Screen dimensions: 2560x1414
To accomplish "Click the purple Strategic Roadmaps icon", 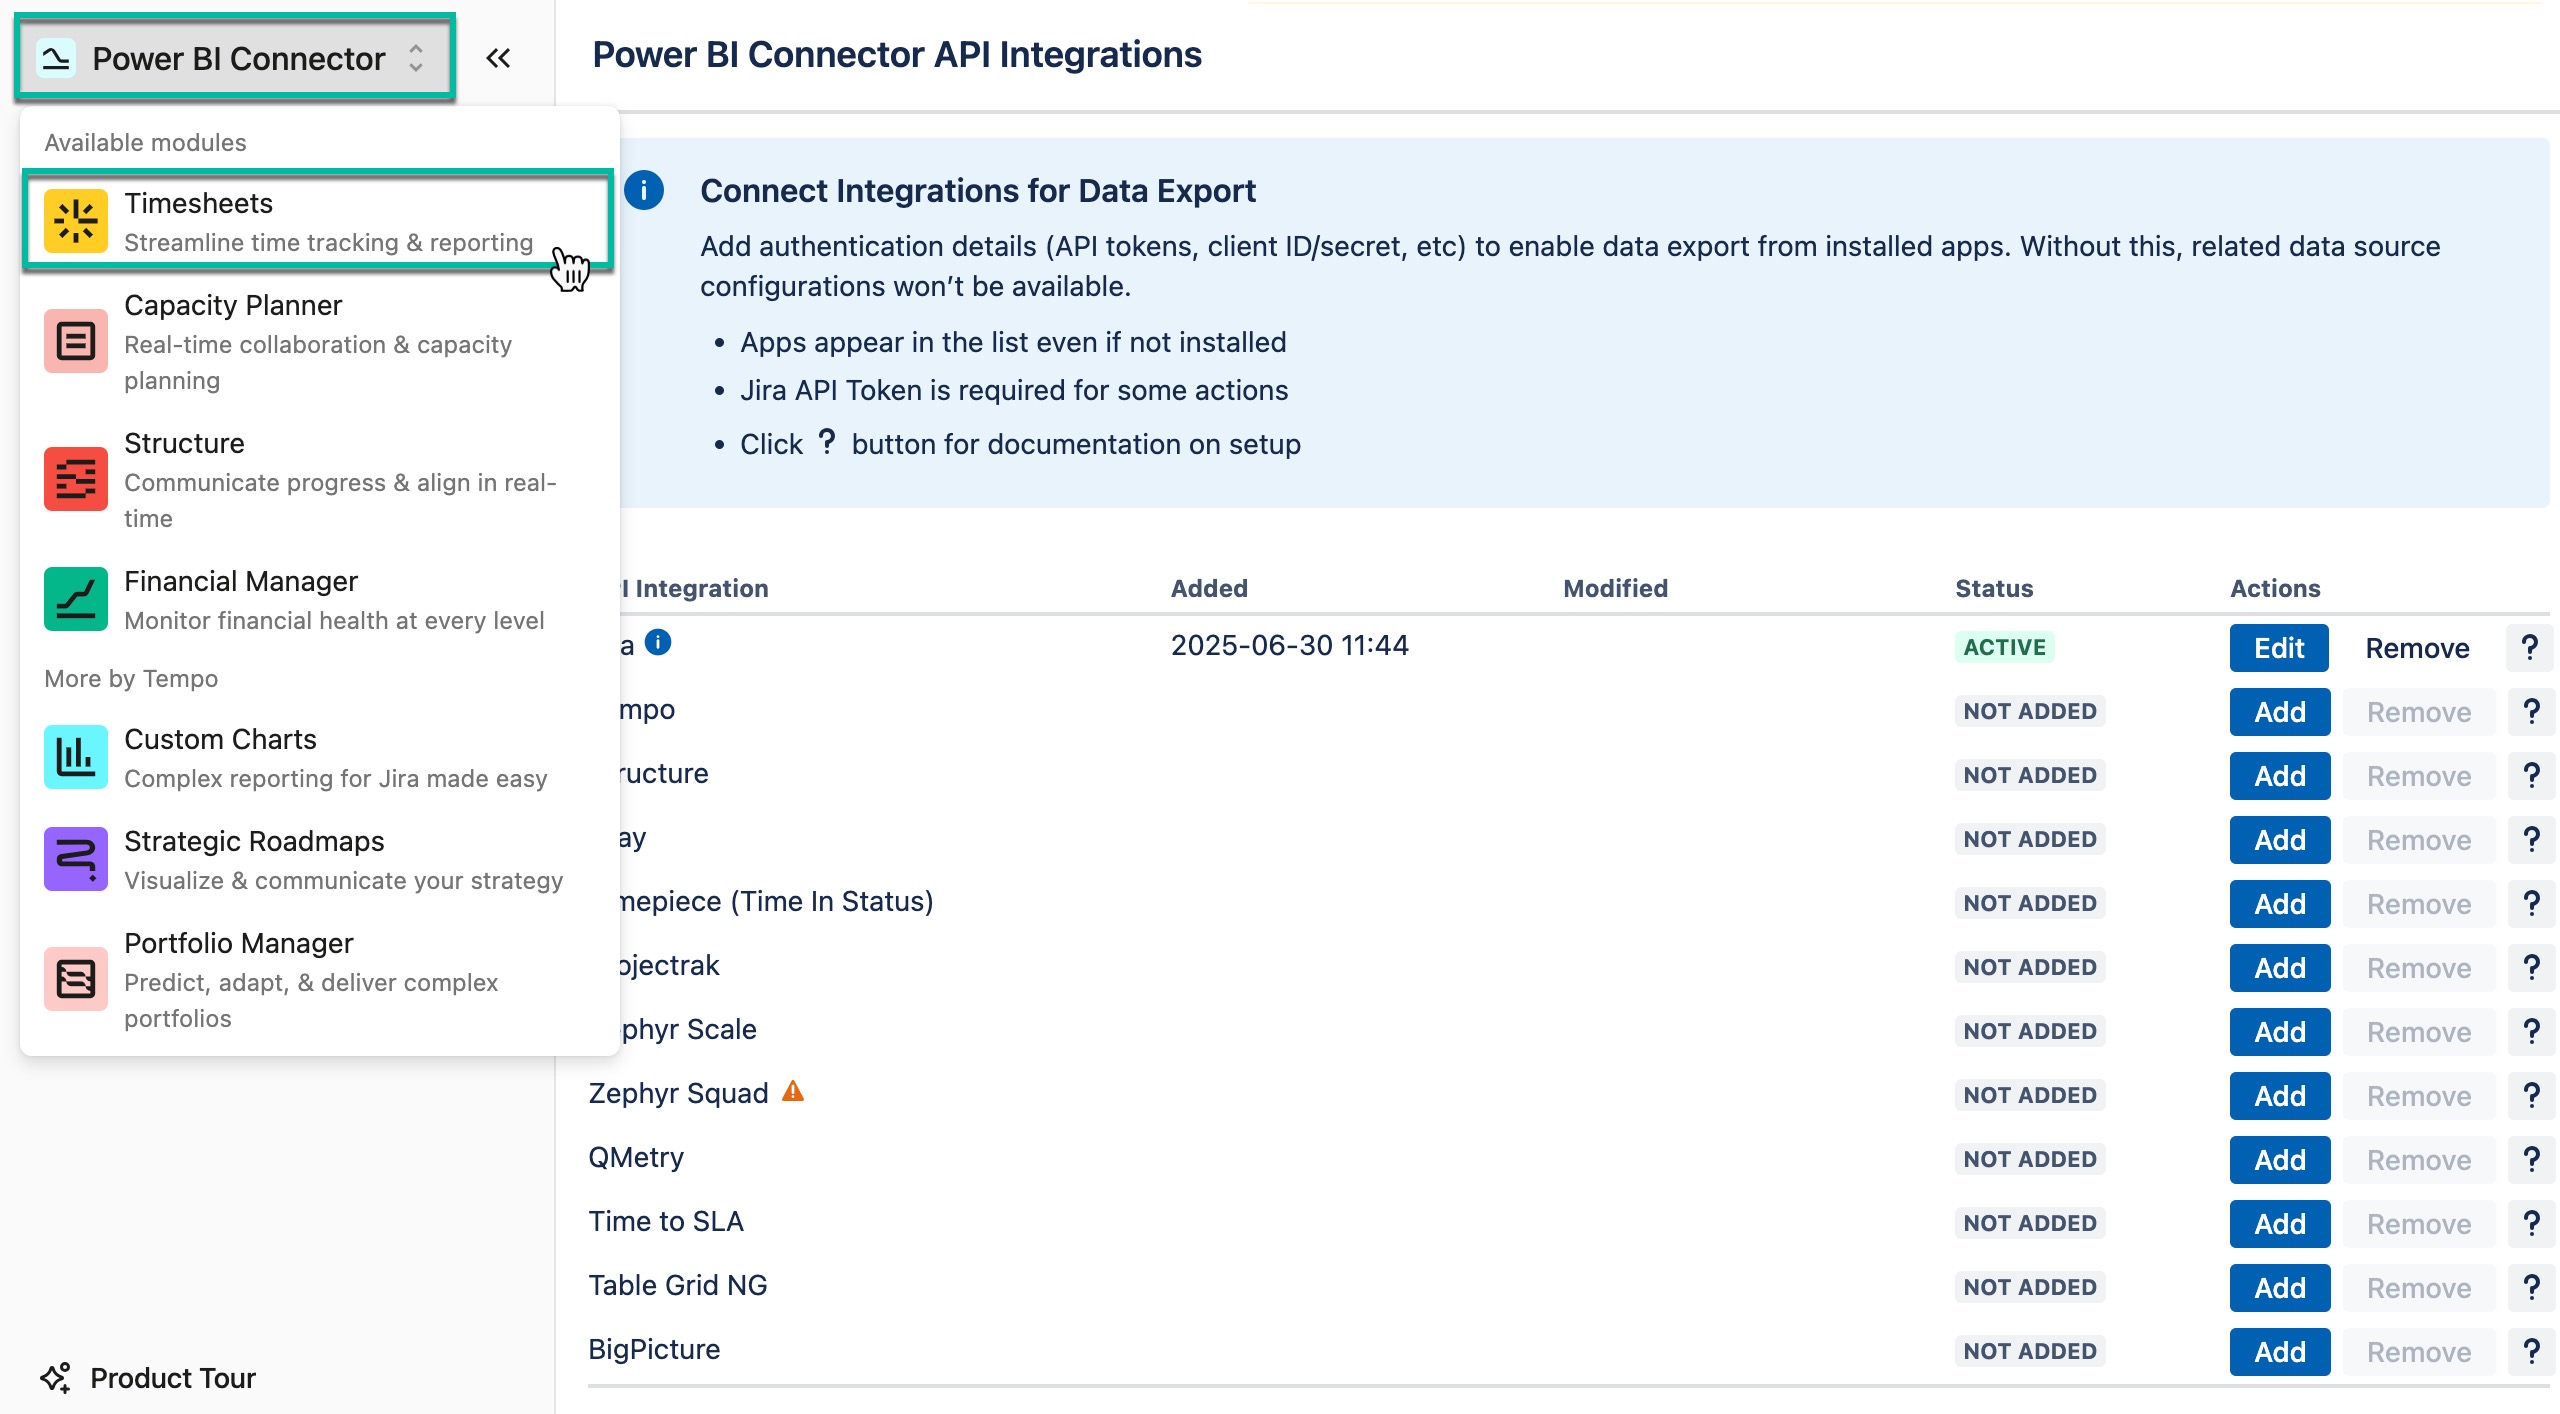I will tap(75, 858).
